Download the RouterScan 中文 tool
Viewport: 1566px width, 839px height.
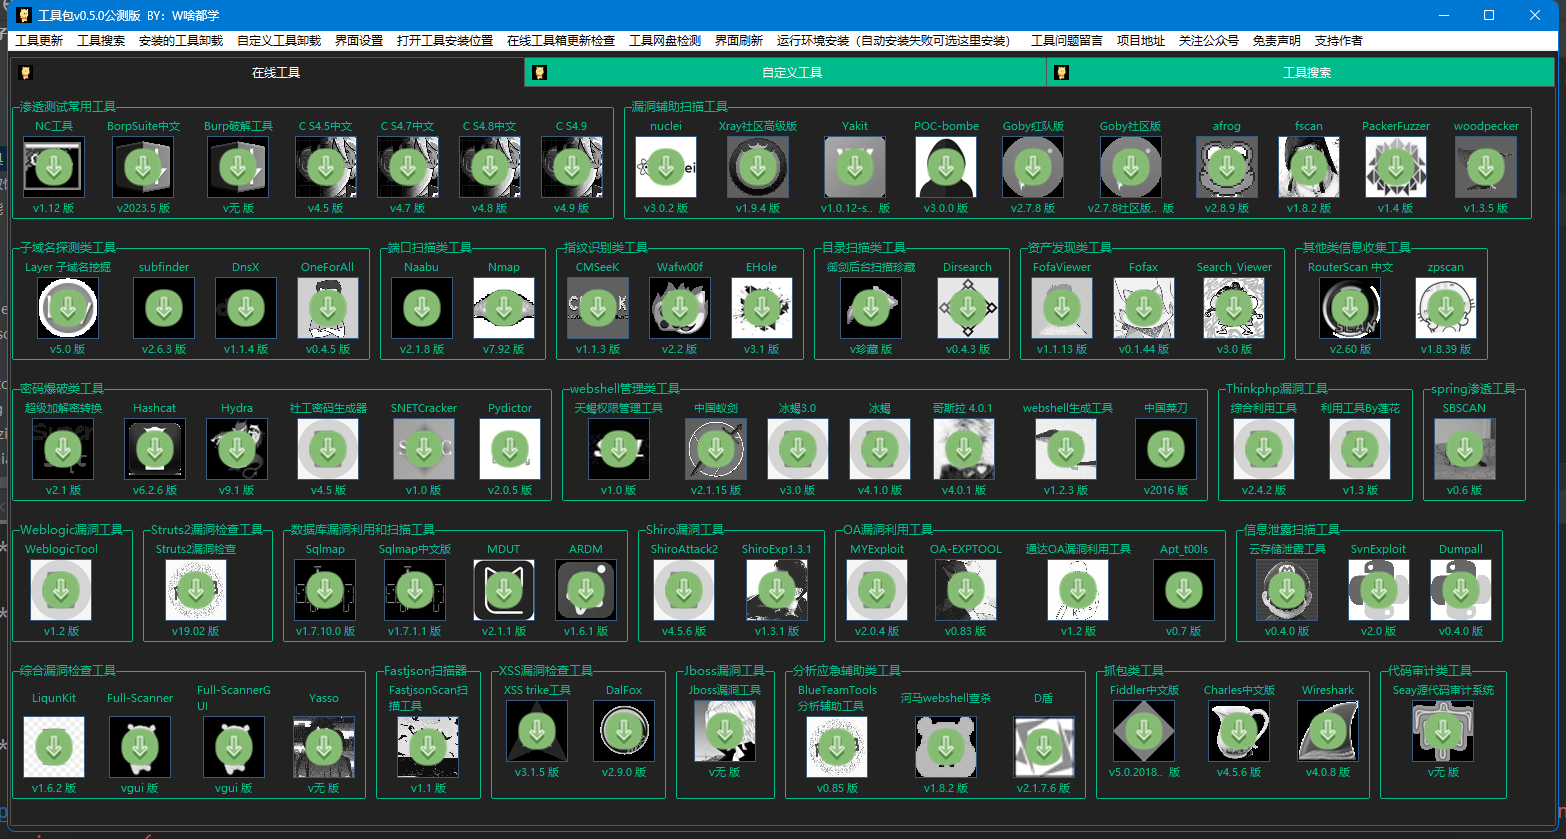[1350, 308]
